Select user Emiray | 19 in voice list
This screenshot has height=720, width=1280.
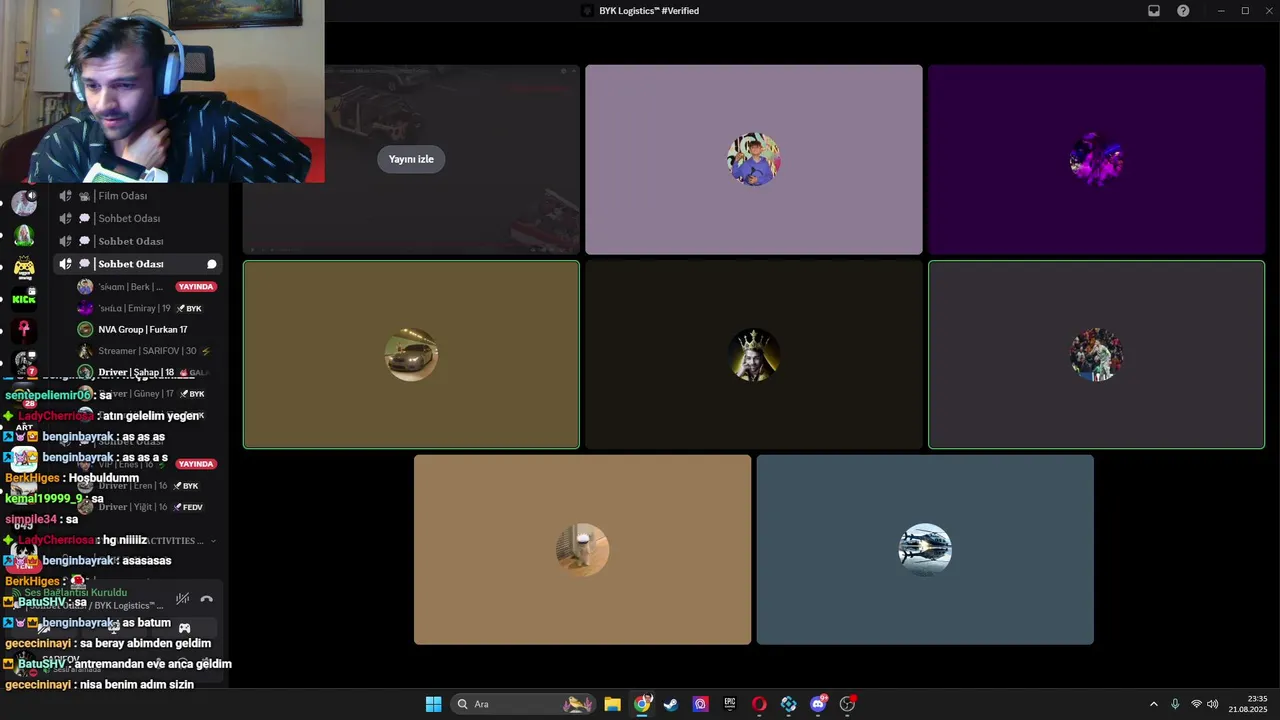pyautogui.click(x=140, y=308)
